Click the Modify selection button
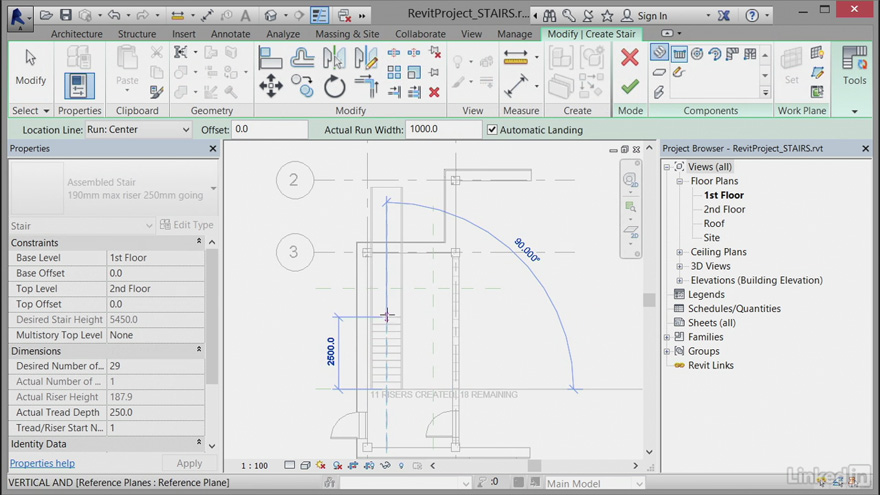 [30, 67]
